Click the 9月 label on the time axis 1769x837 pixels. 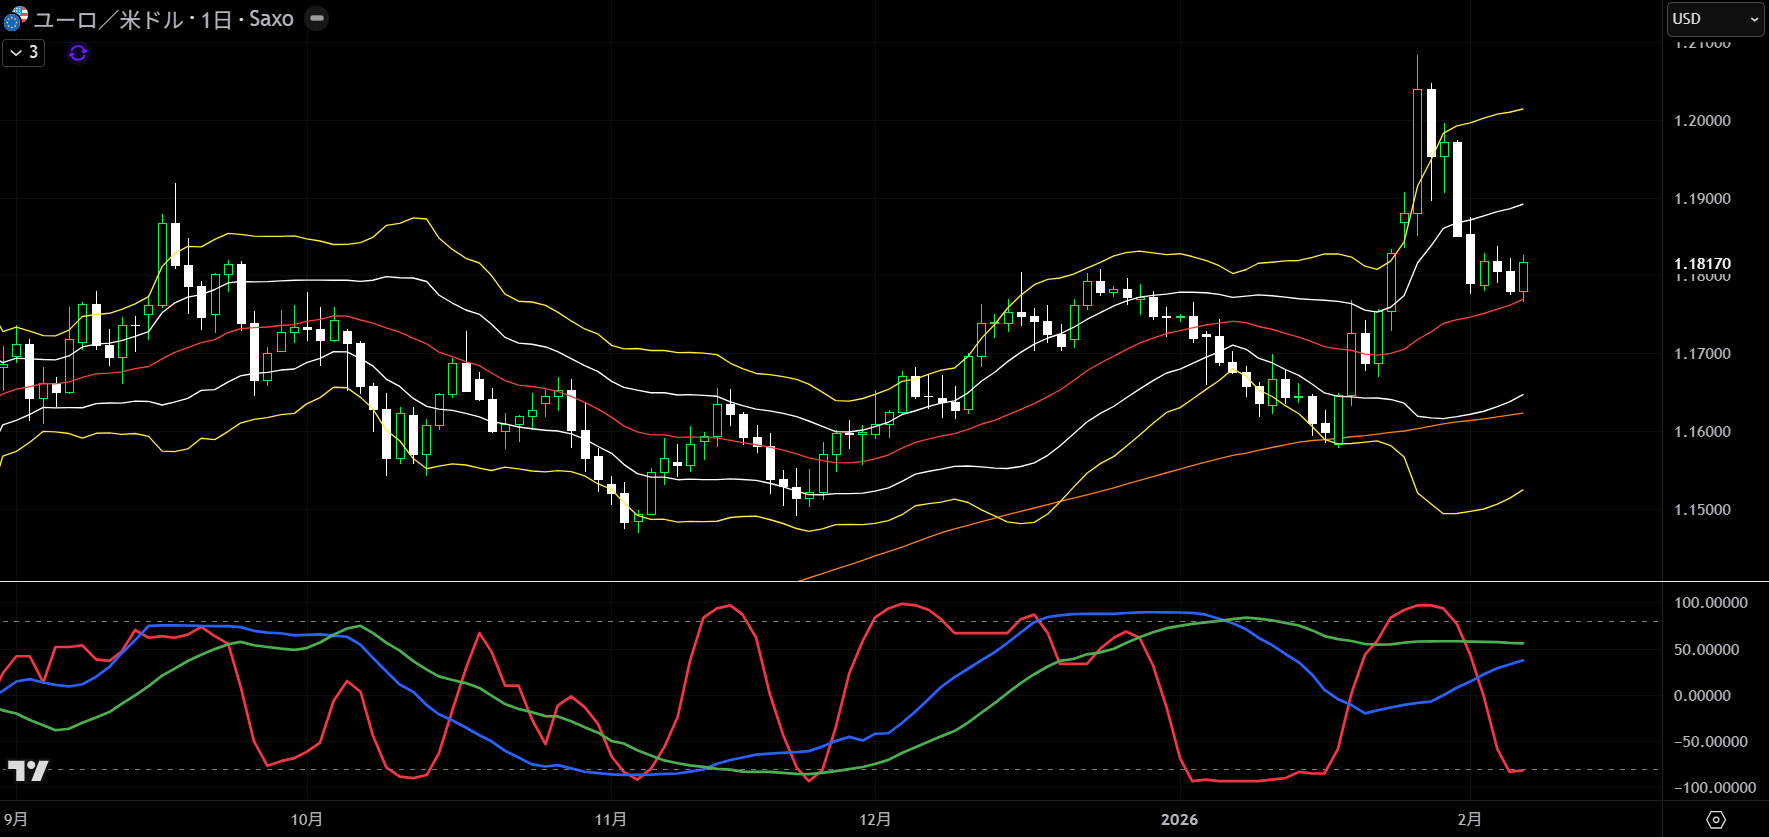click(x=15, y=819)
